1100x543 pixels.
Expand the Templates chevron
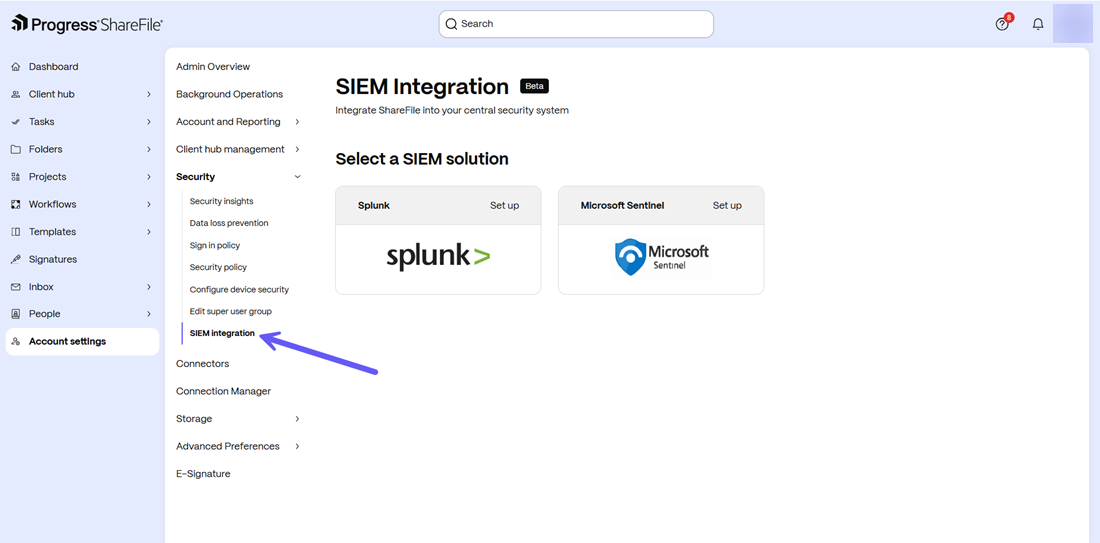pos(149,232)
